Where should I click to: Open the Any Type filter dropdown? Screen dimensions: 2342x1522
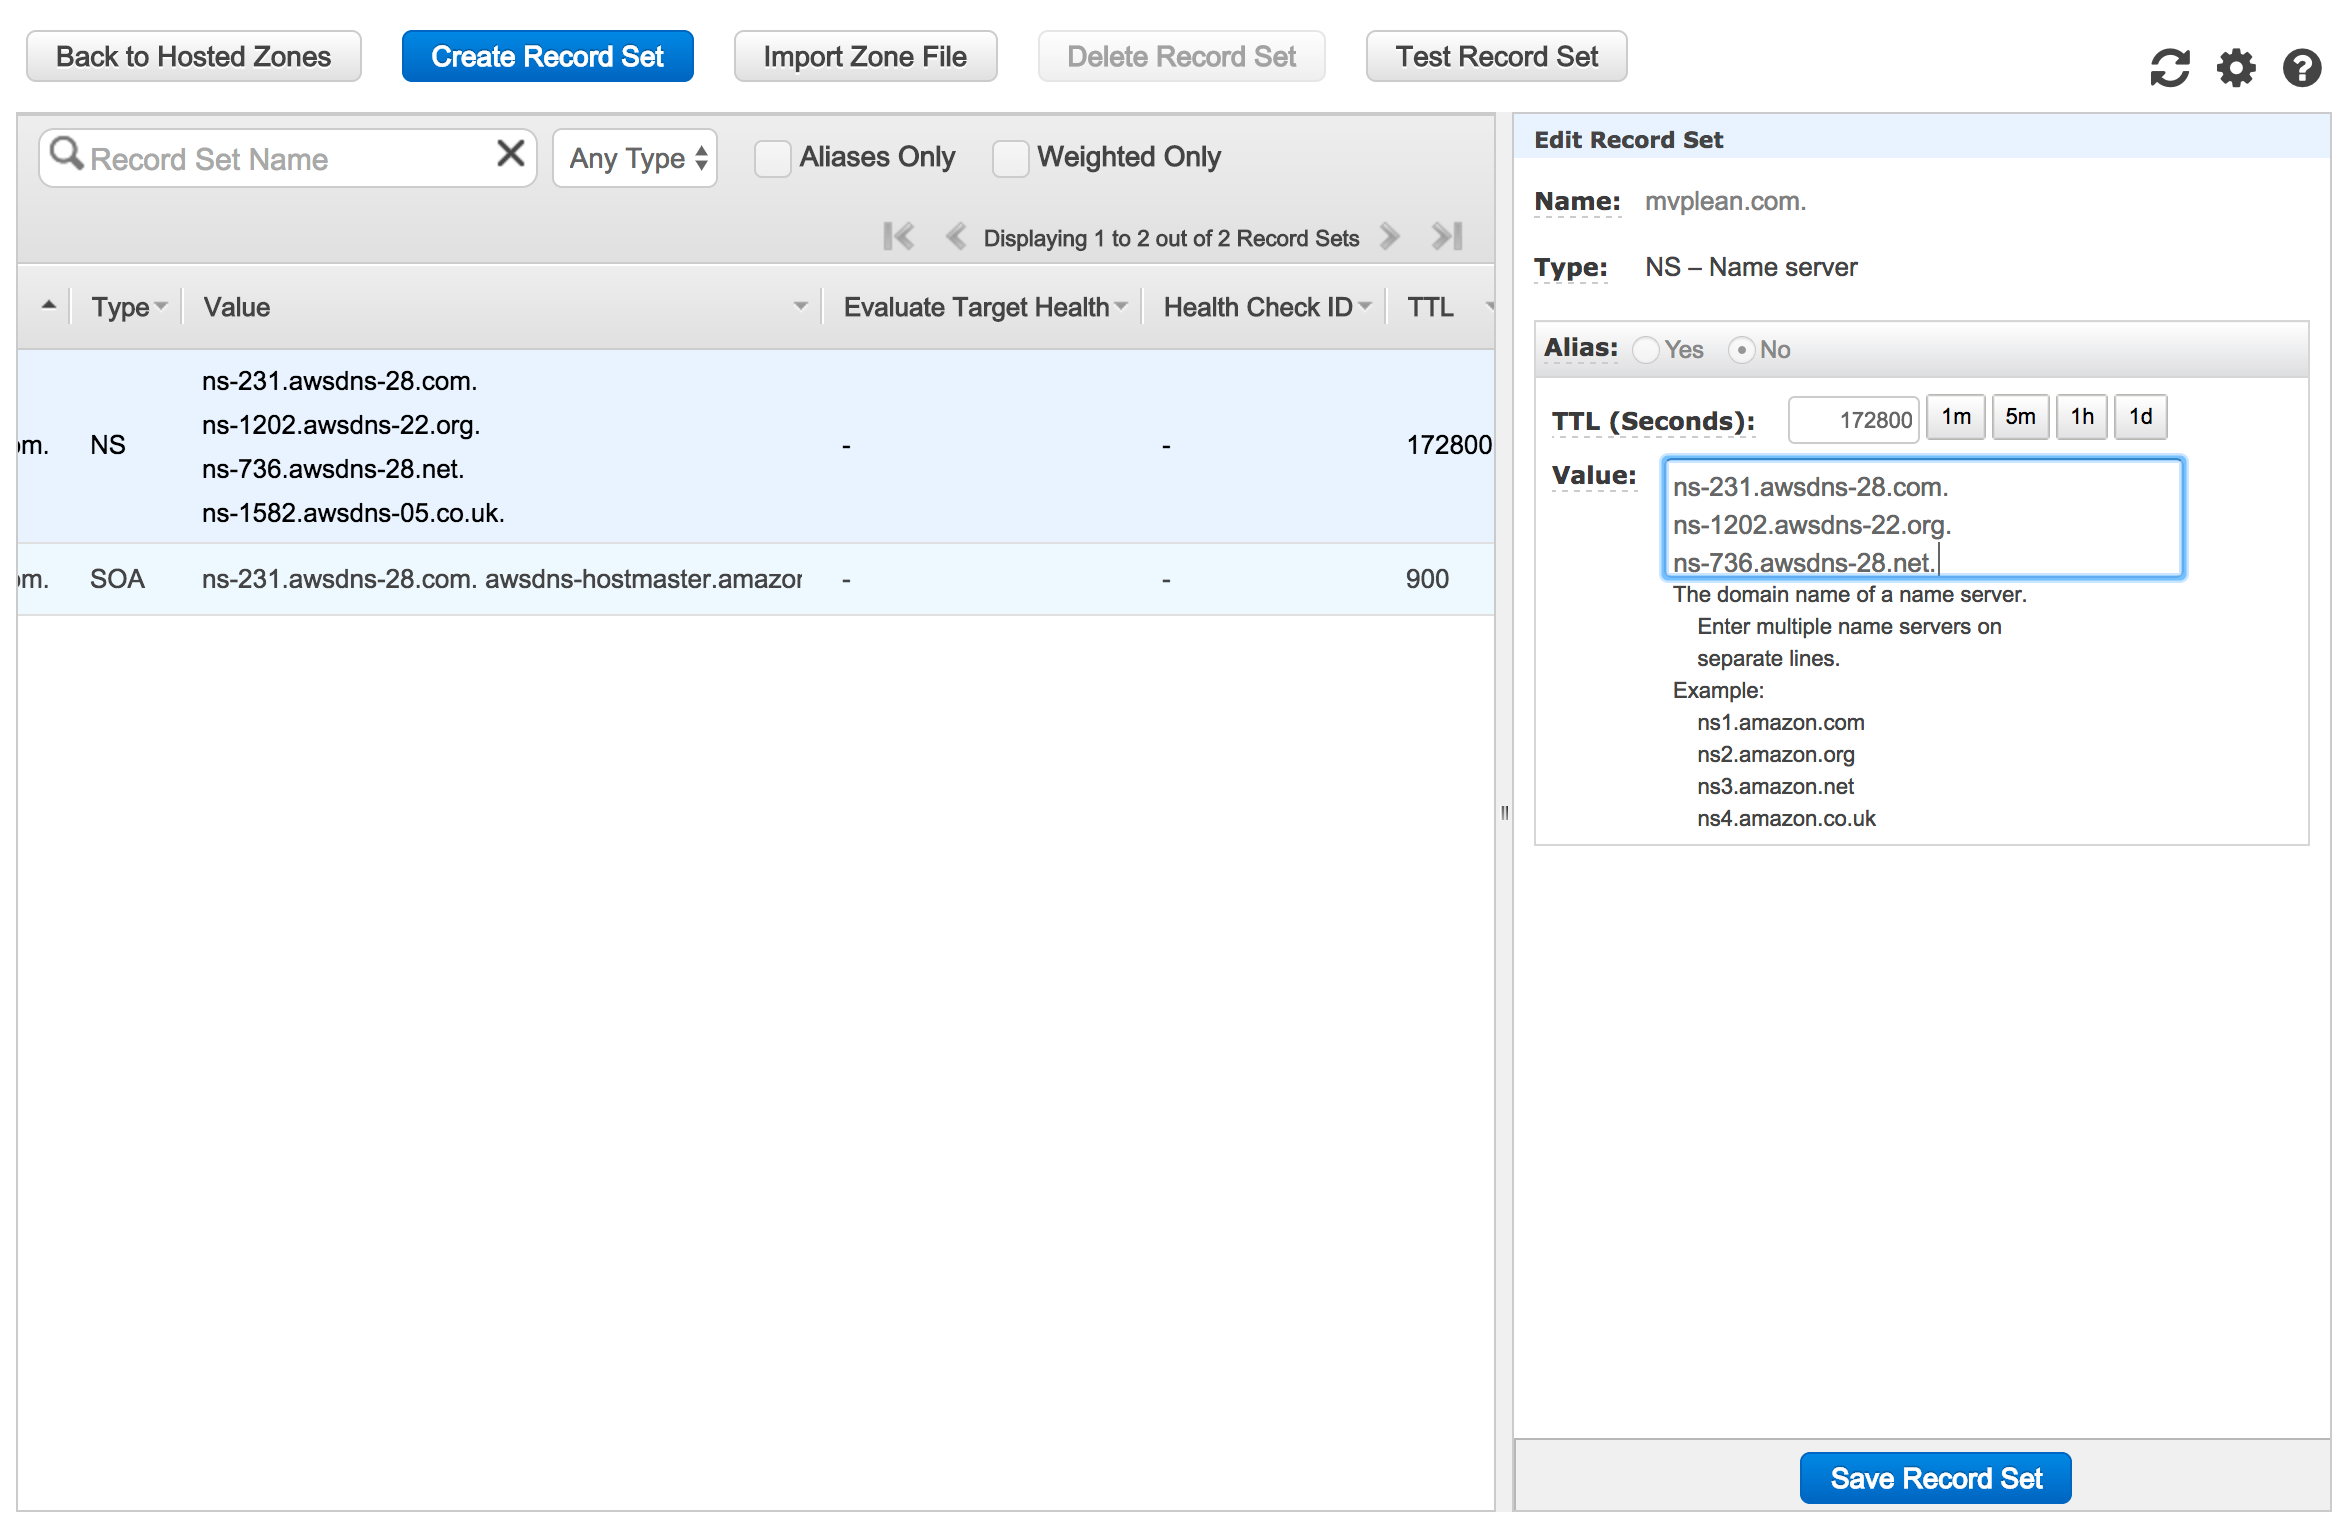coord(635,158)
